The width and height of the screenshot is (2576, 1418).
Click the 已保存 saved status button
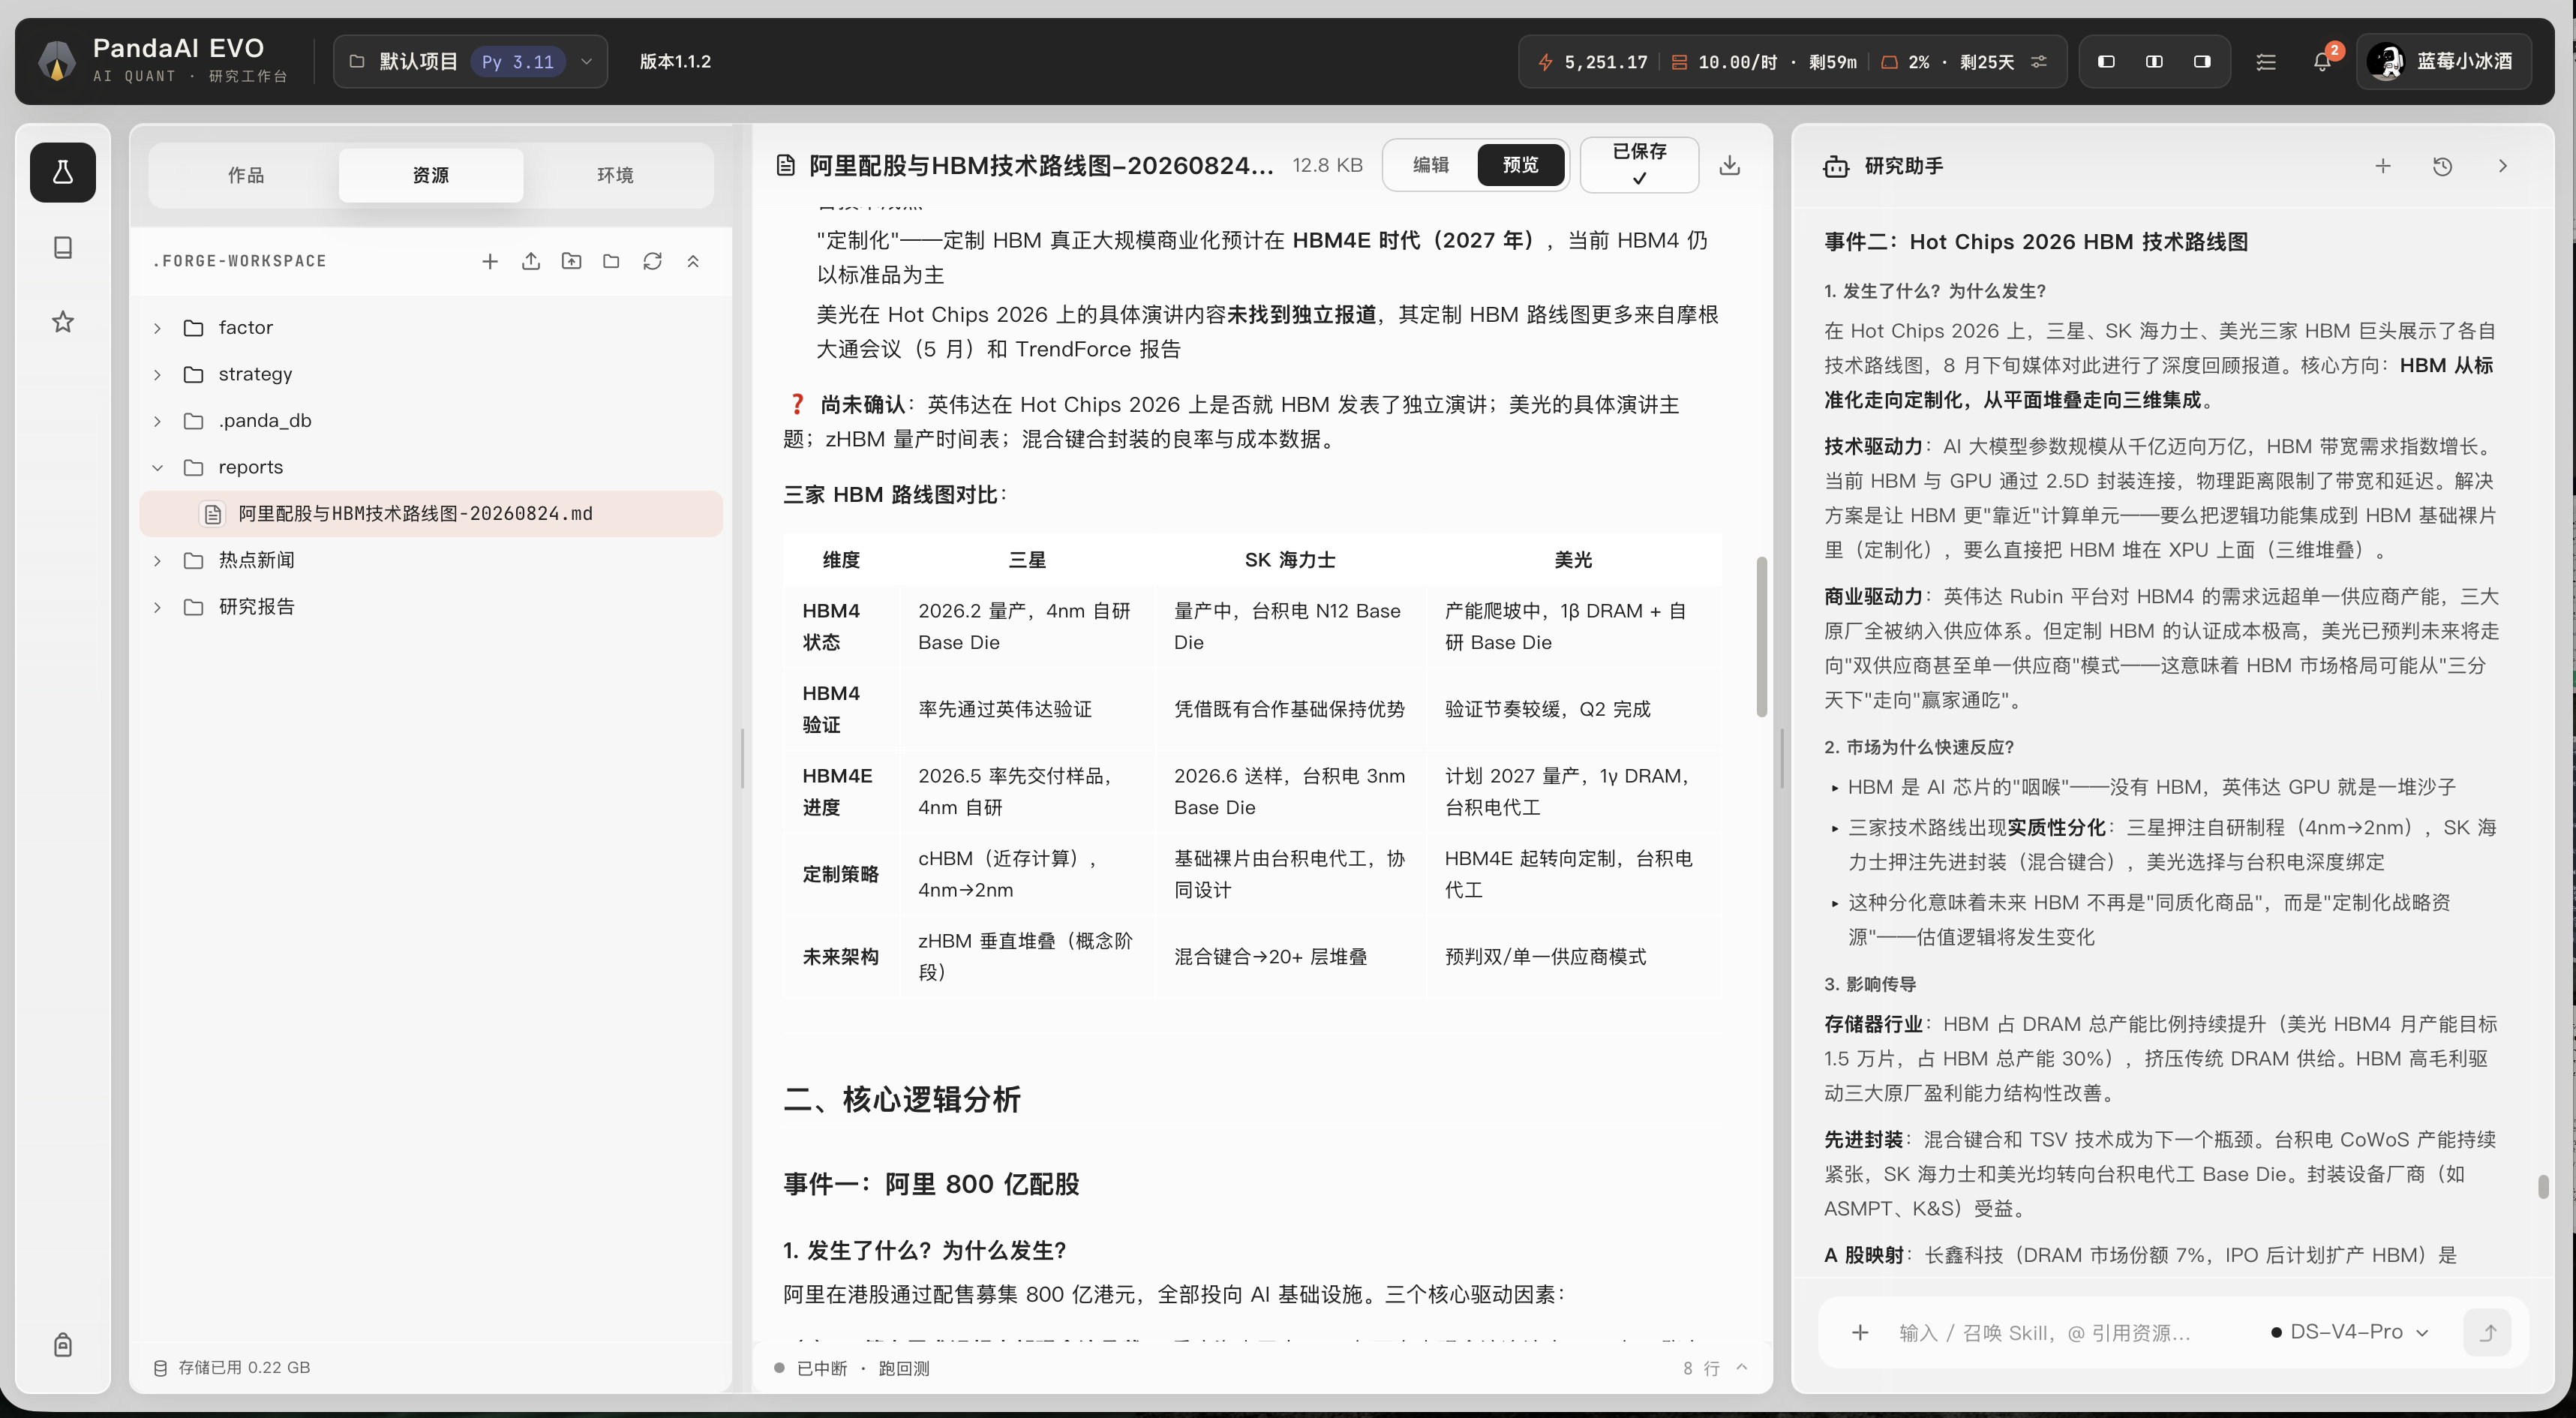1639,165
